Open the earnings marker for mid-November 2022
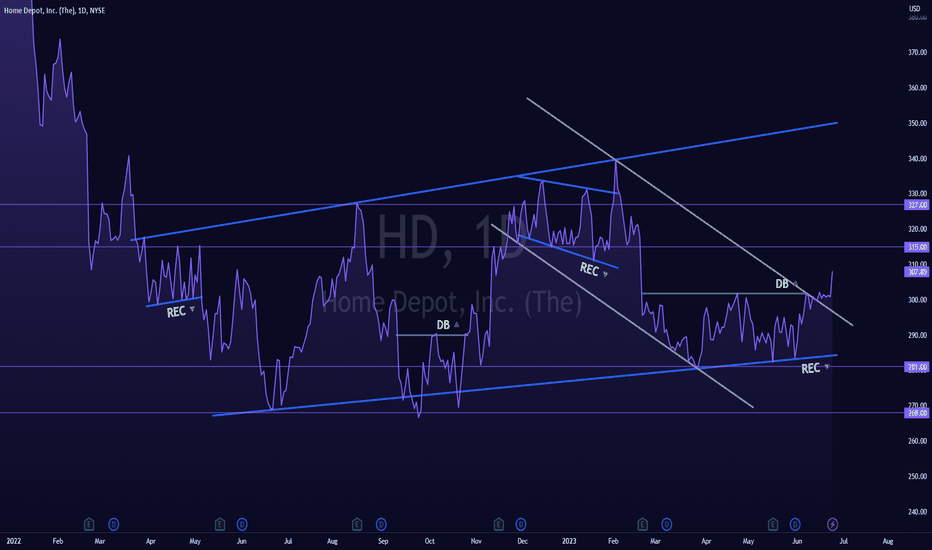 [499, 524]
